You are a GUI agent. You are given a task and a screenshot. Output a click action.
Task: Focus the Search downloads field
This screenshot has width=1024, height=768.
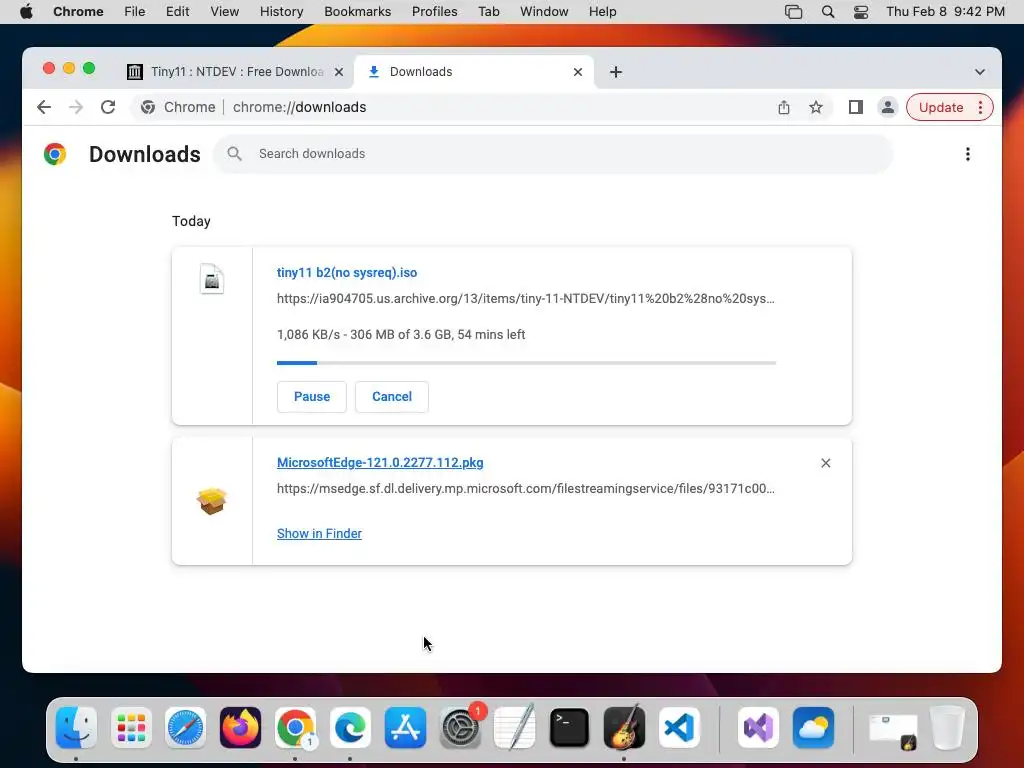point(553,154)
